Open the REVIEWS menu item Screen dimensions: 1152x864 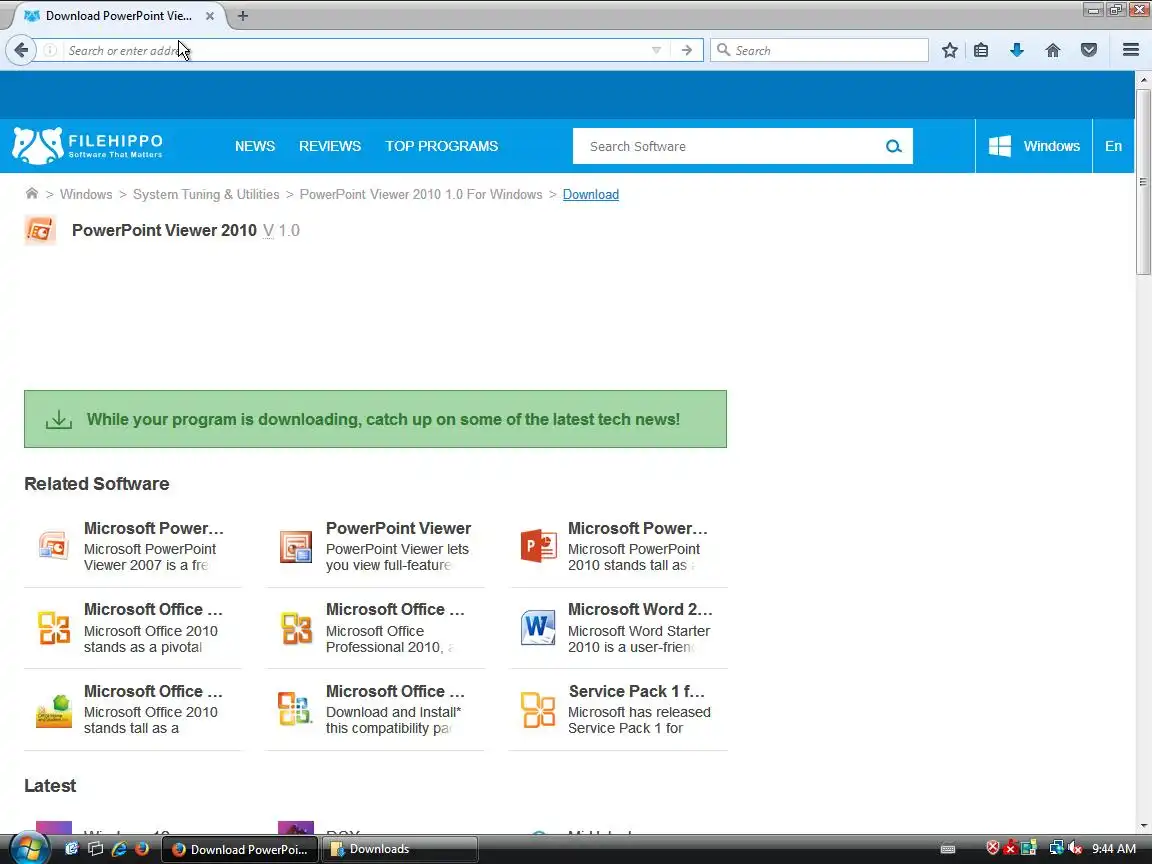(330, 146)
